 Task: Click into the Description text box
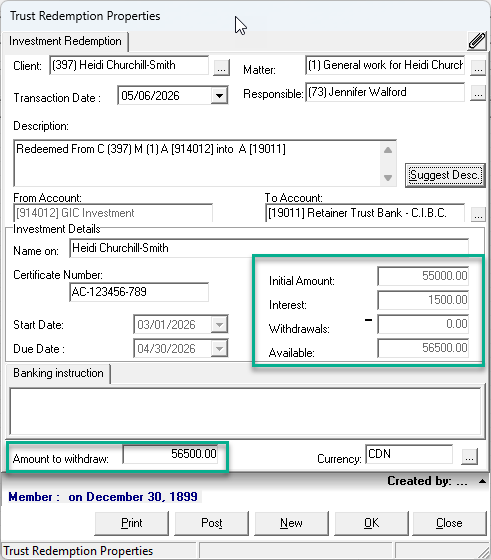click(198, 163)
